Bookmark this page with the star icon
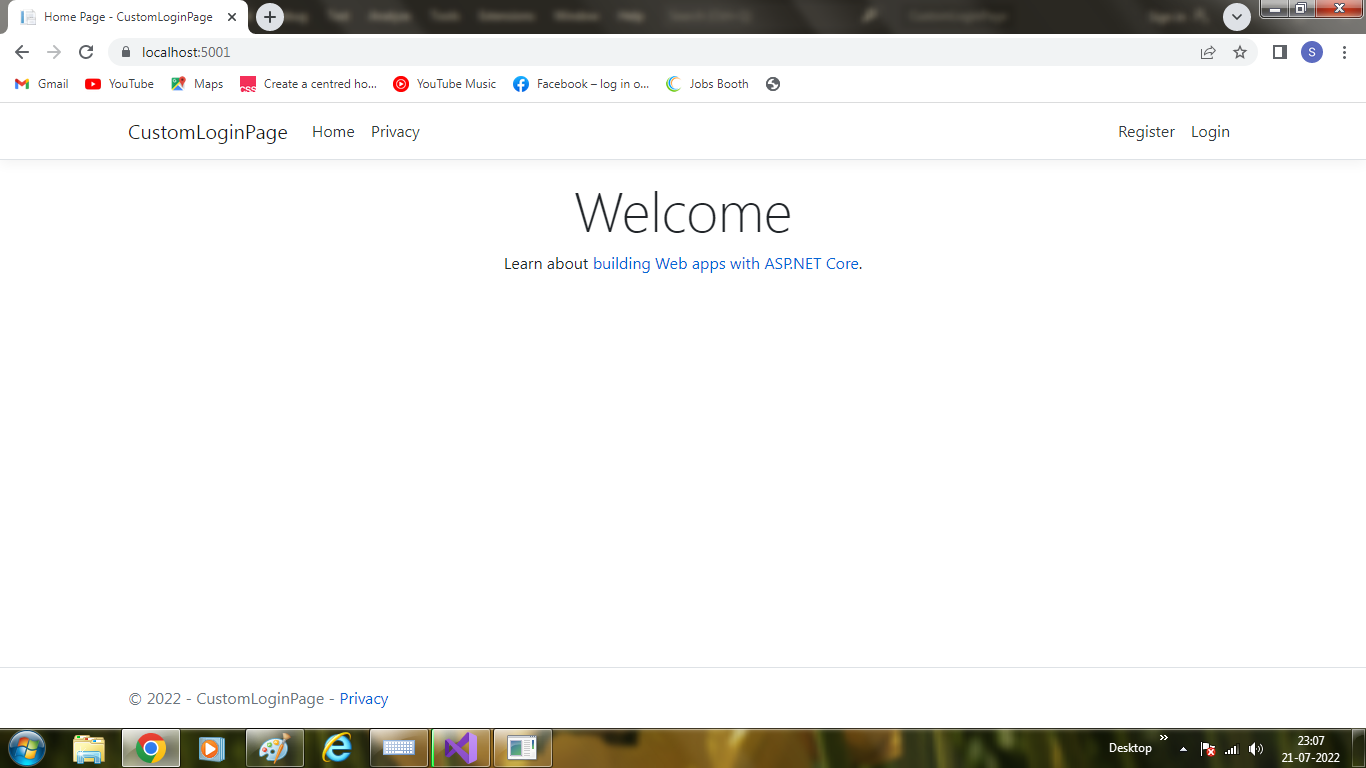This screenshot has height=768, width=1366. (1240, 52)
